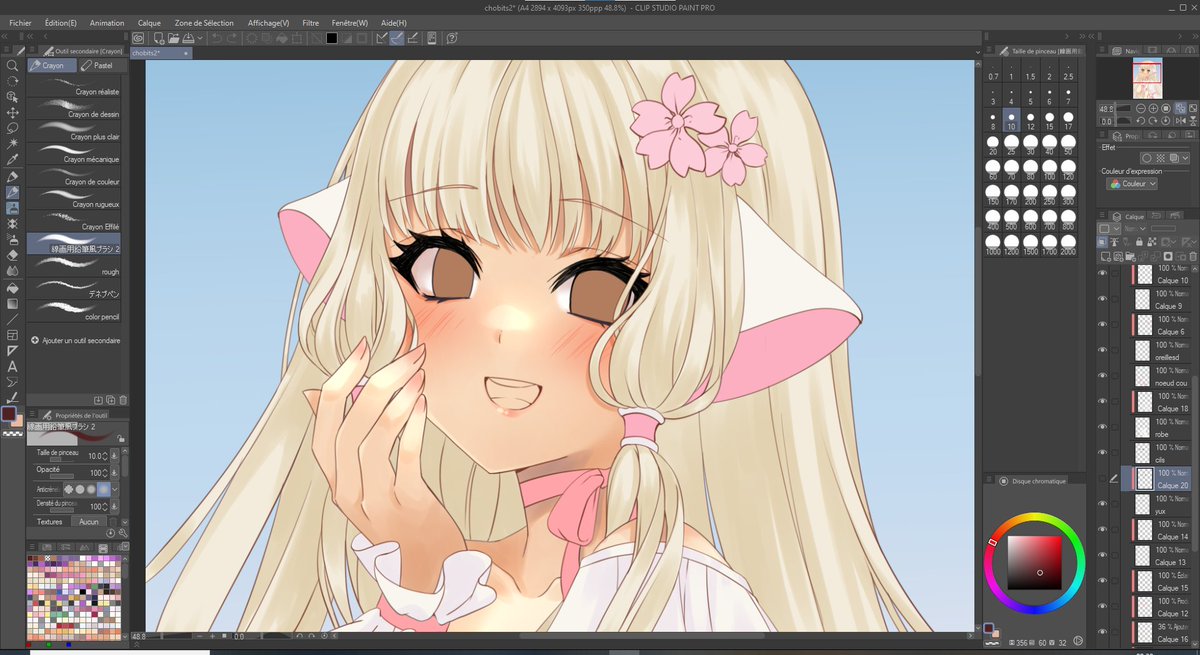Hide the Calque 18 layer

pyautogui.click(x=1104, y=402)
